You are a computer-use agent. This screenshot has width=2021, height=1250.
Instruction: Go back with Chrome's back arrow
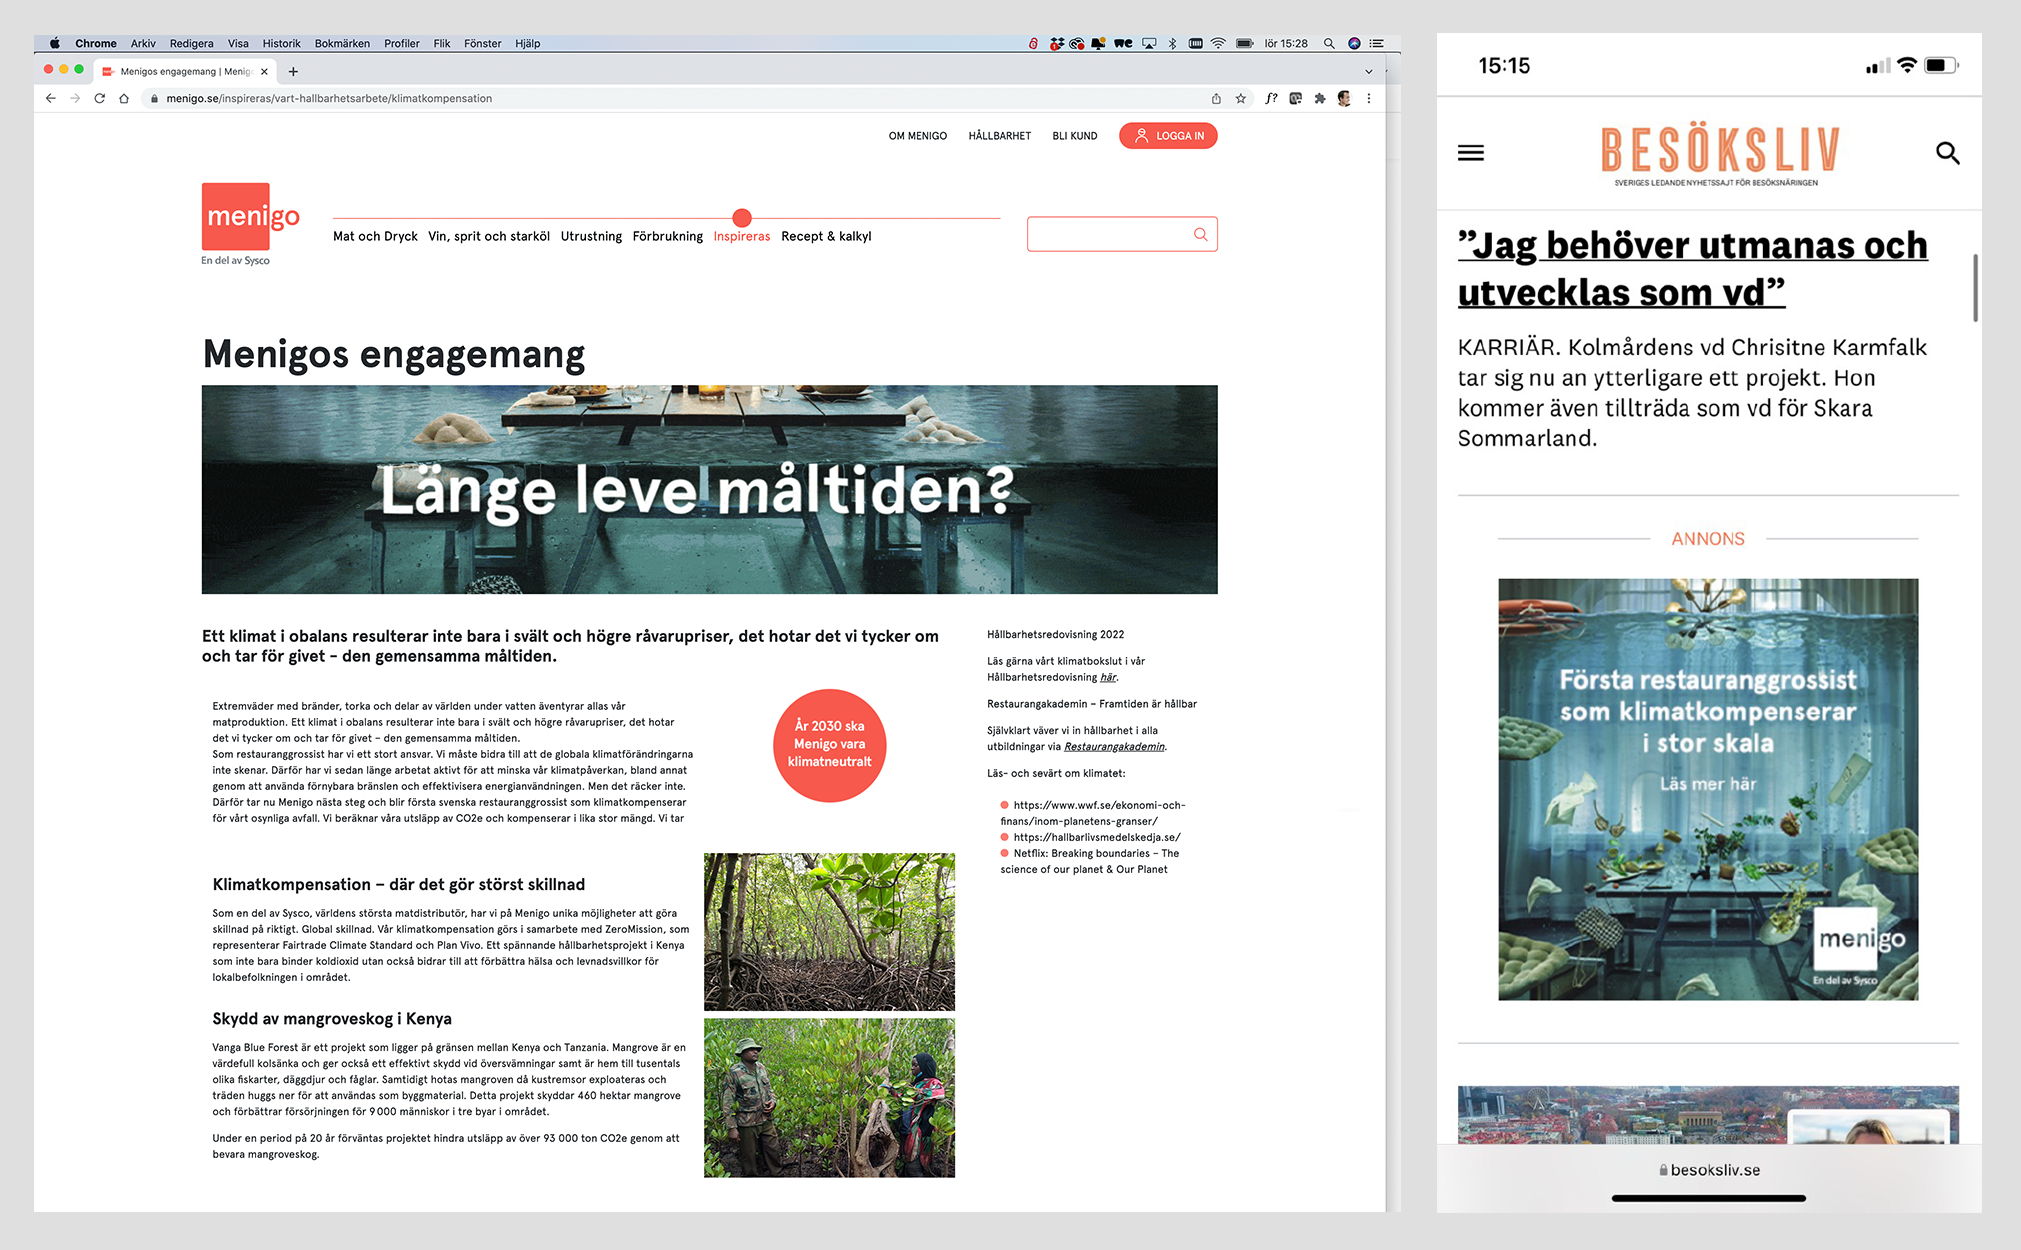(51, 98)
